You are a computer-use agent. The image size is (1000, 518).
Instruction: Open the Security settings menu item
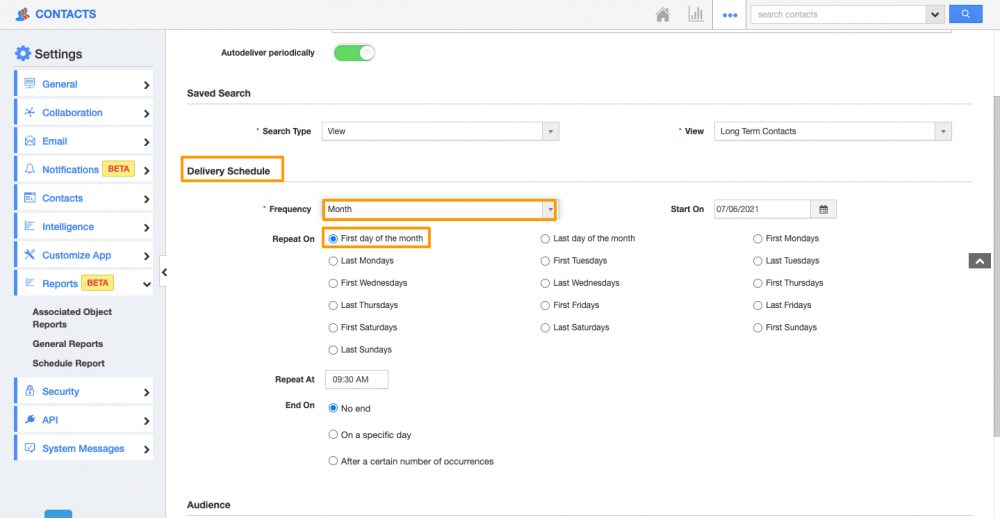pos(61,392)
